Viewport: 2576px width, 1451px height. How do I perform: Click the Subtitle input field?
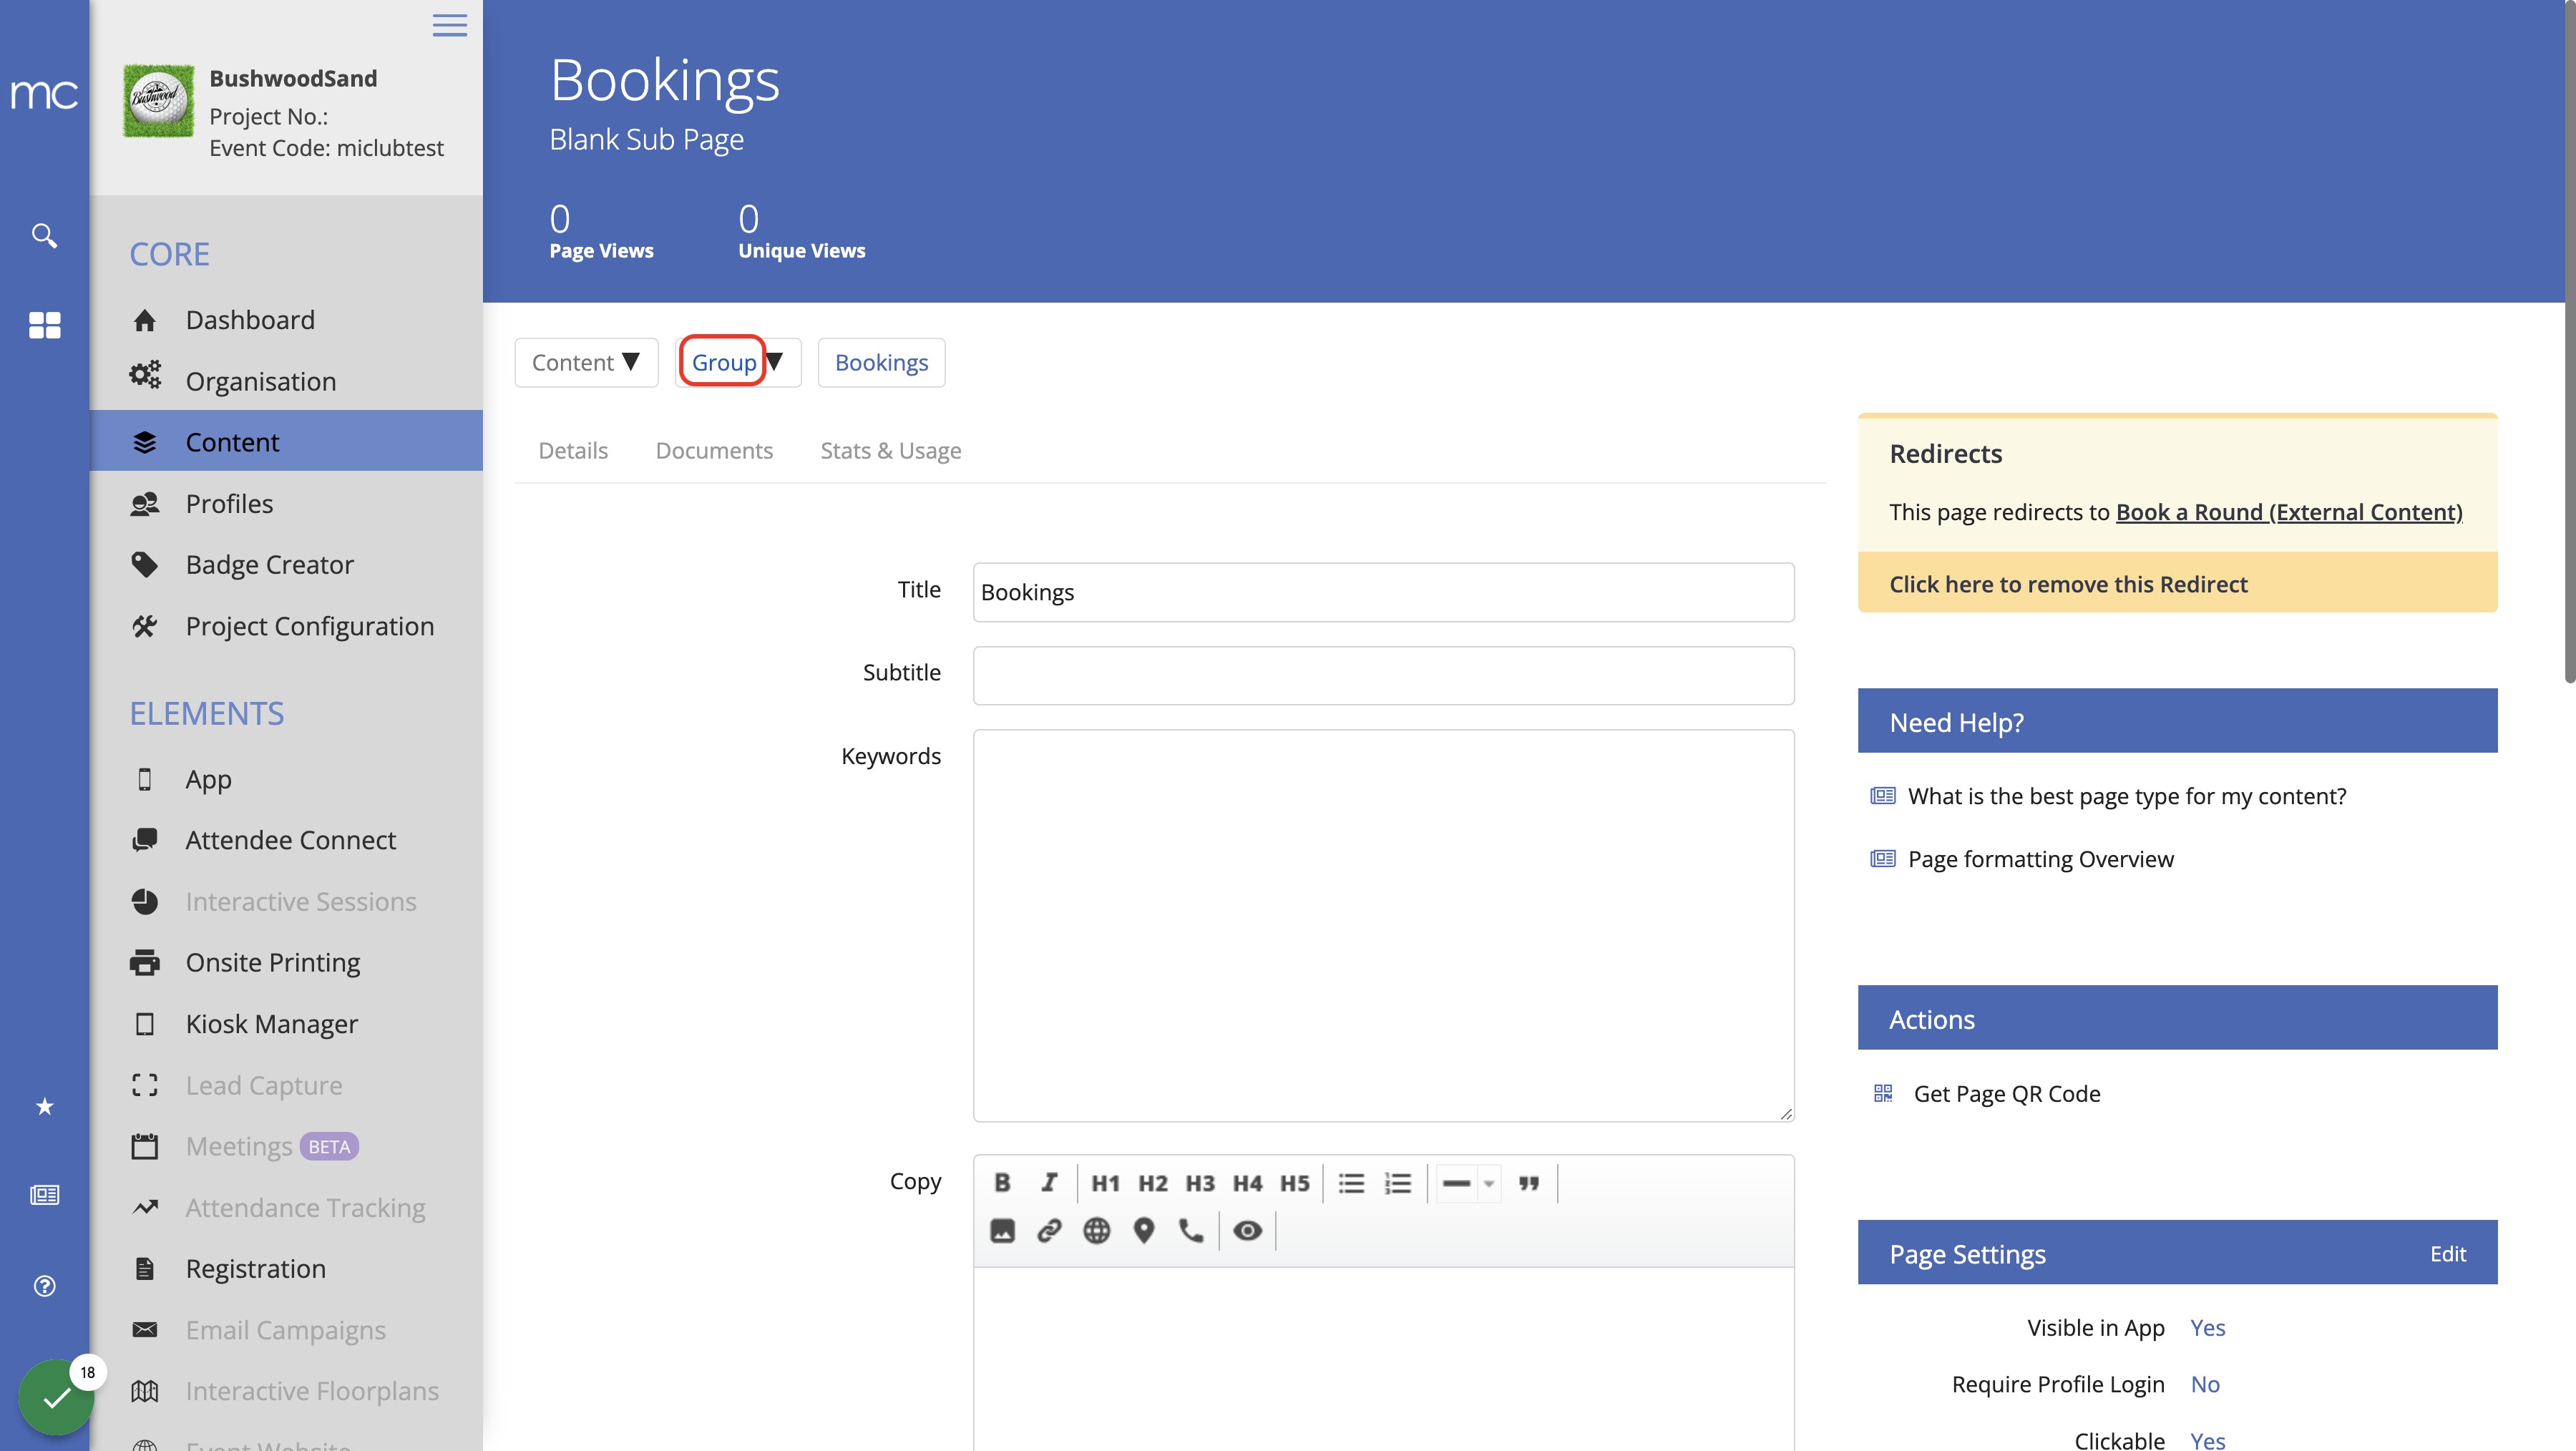(x=1383, y=676)
